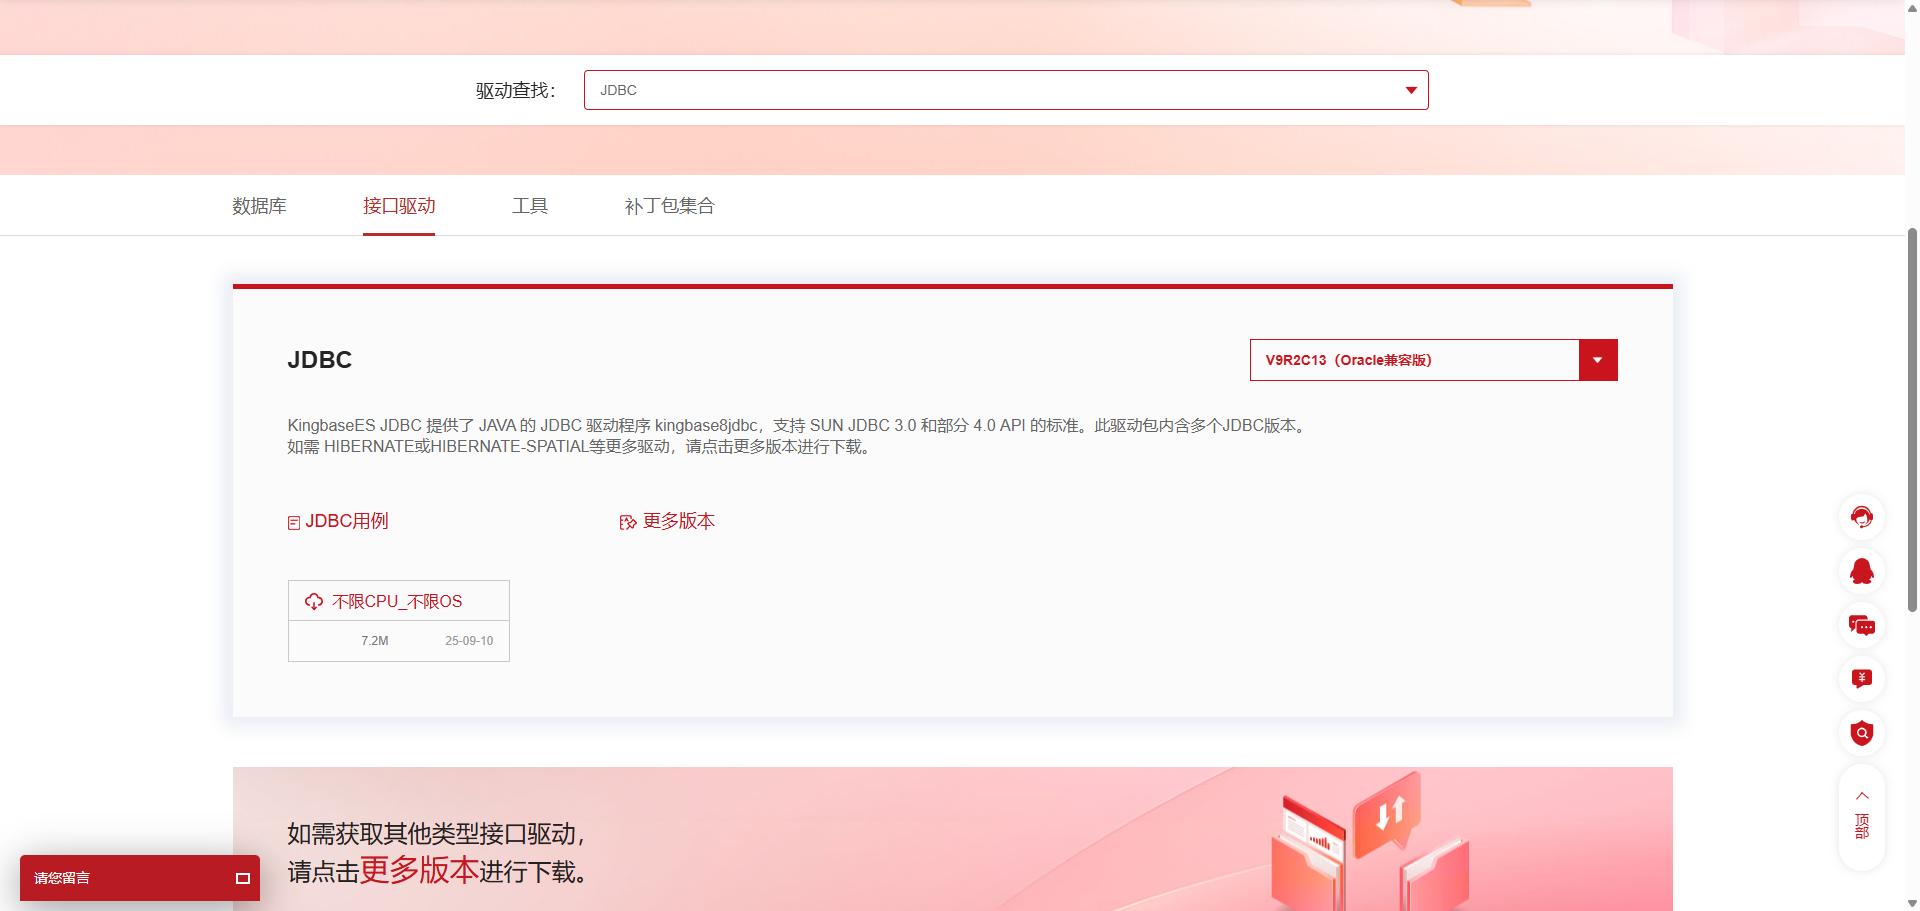Expand the 请您留言 message window icon
The height and width of the screenshot is (911, 1920).
pos(242,878)
